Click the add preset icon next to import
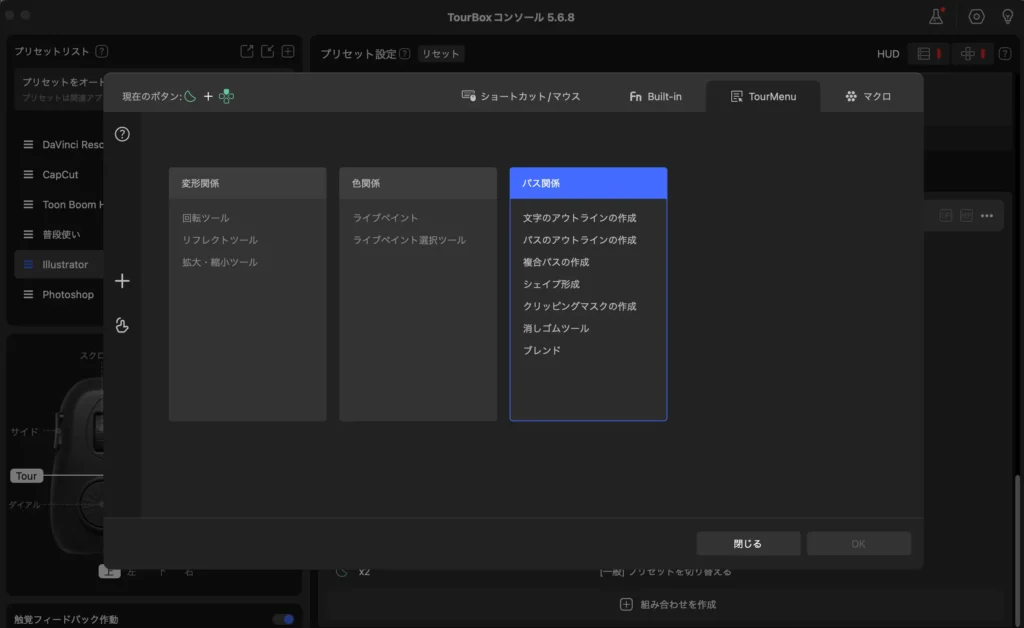The height and width of the screenshot is (628, 1024). point(288,51)
